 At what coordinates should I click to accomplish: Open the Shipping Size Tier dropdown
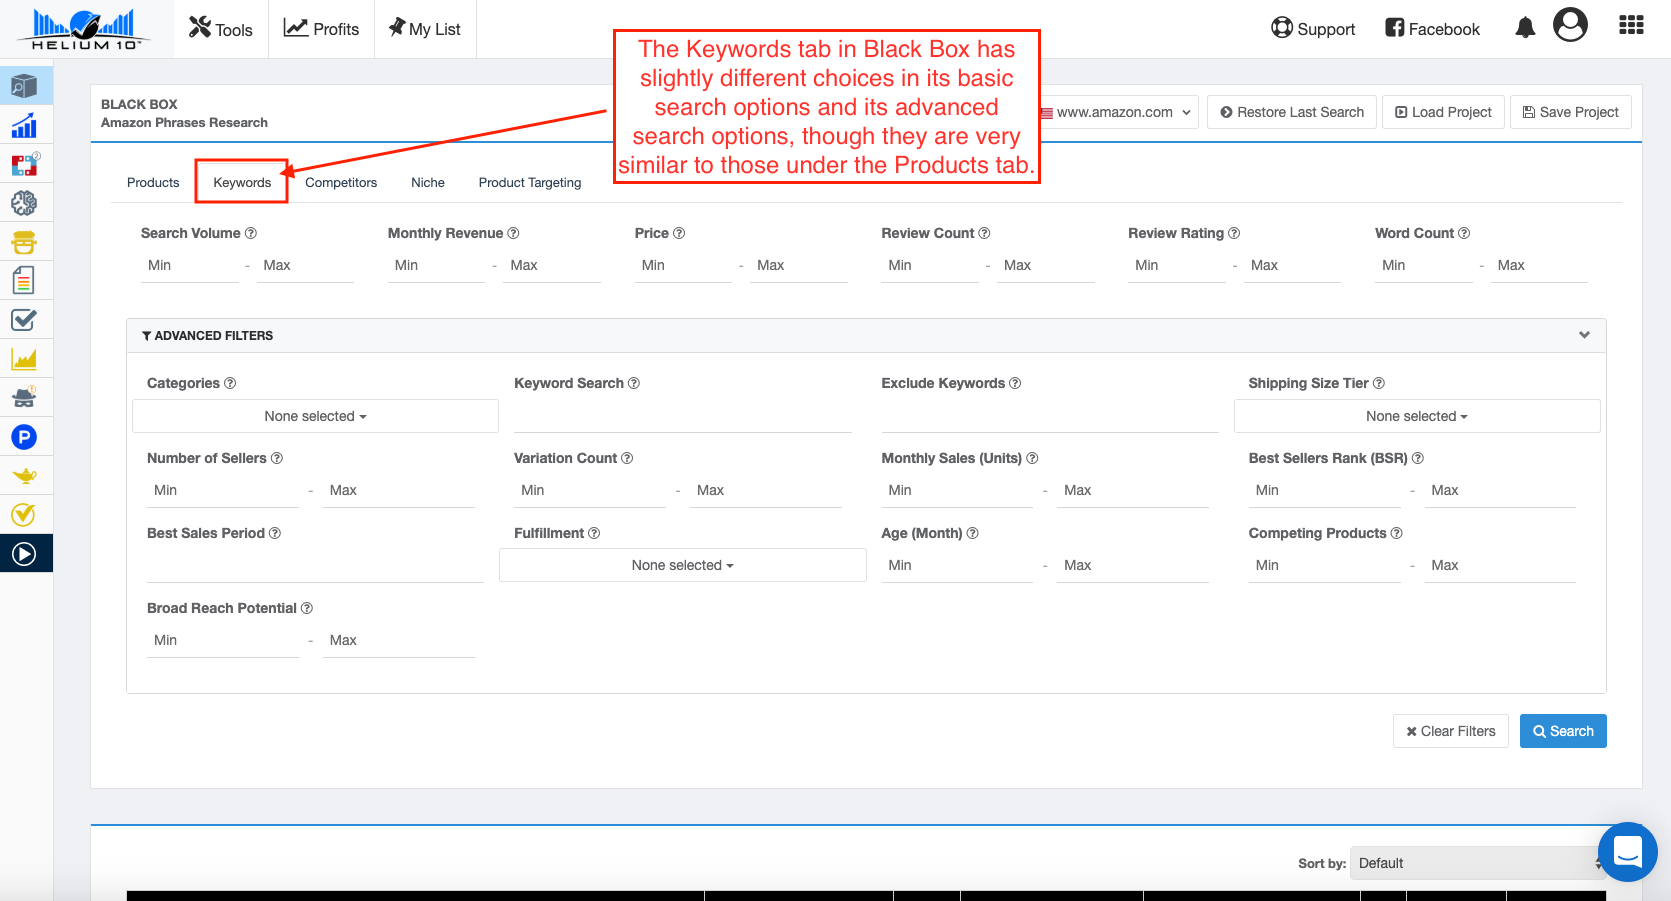[1416, 416]
